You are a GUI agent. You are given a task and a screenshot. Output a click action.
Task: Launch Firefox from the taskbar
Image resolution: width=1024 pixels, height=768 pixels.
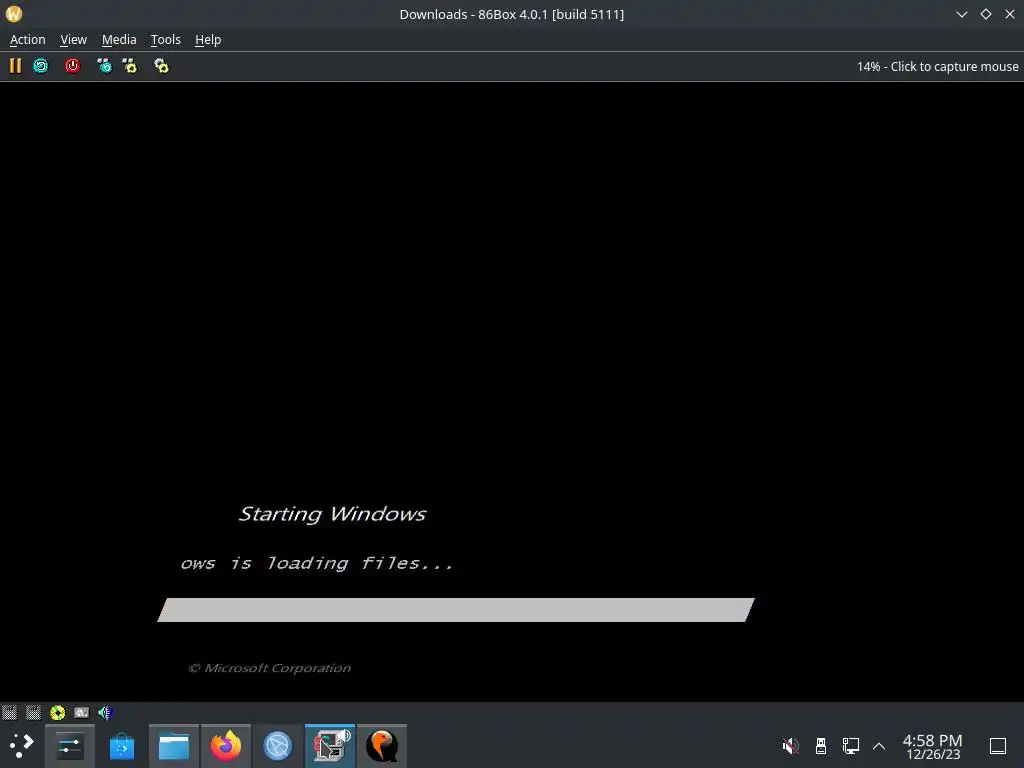(226, 746)
